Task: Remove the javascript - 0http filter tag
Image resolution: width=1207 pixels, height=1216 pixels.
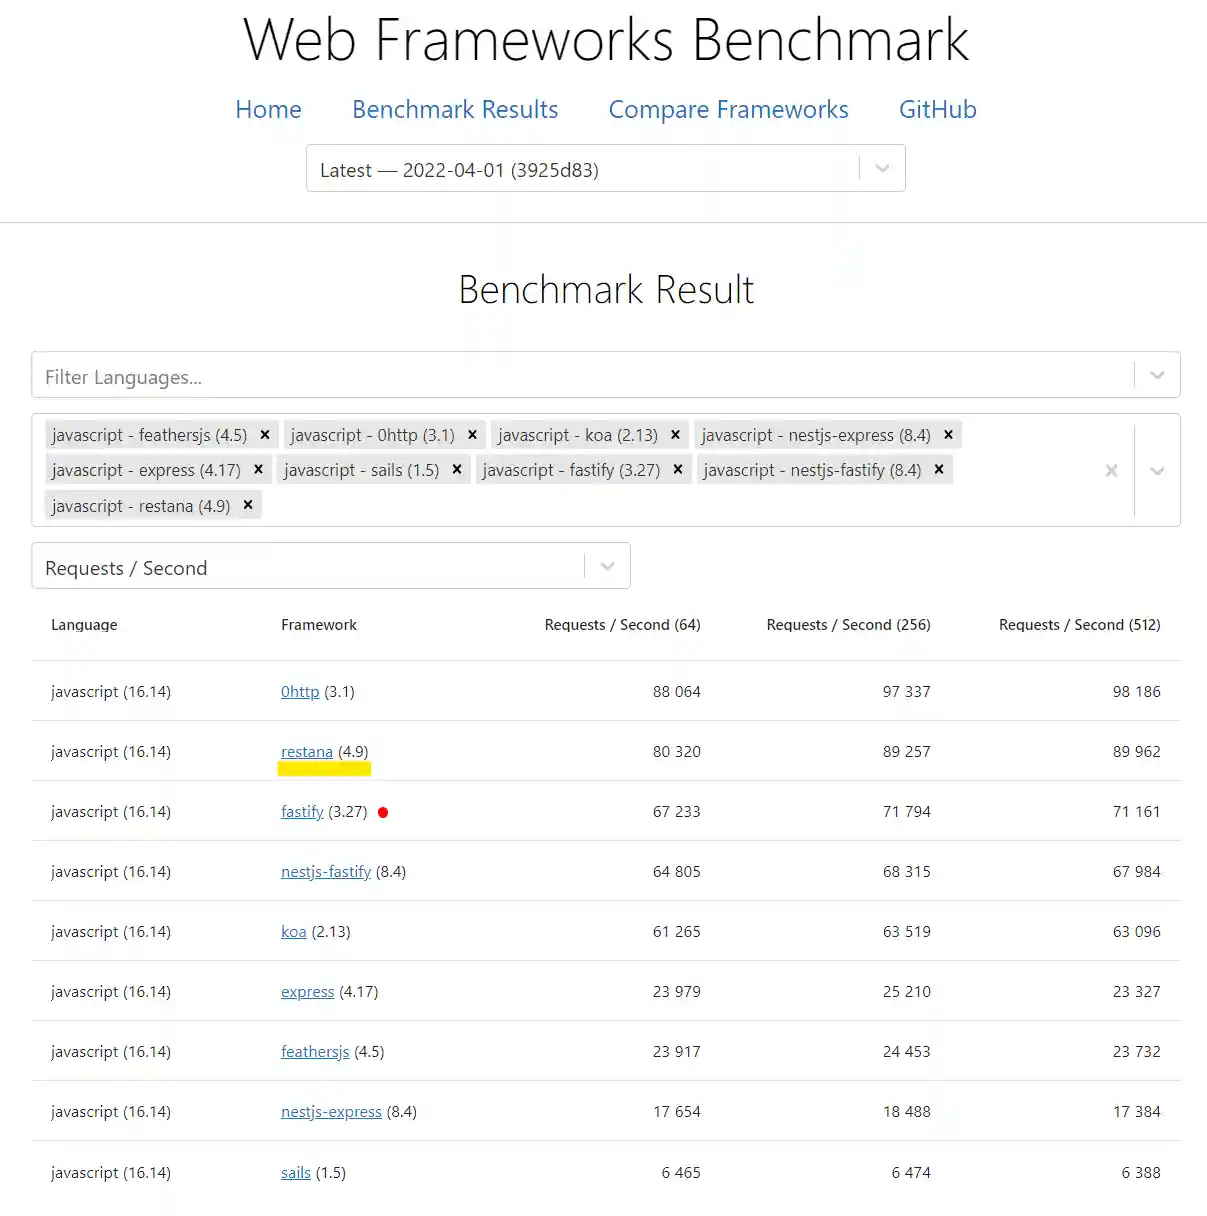Action: coord(472,434)
